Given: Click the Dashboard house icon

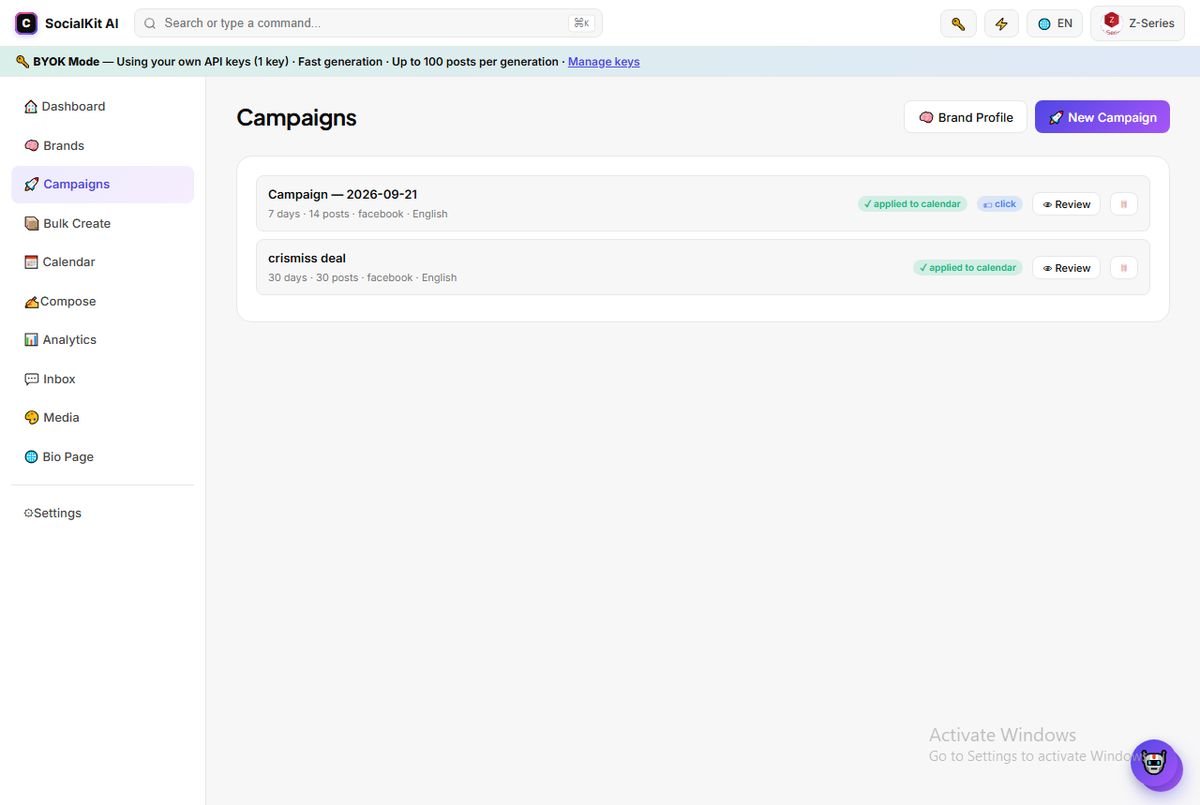Looking at the screenshot, I should (31, 106).
